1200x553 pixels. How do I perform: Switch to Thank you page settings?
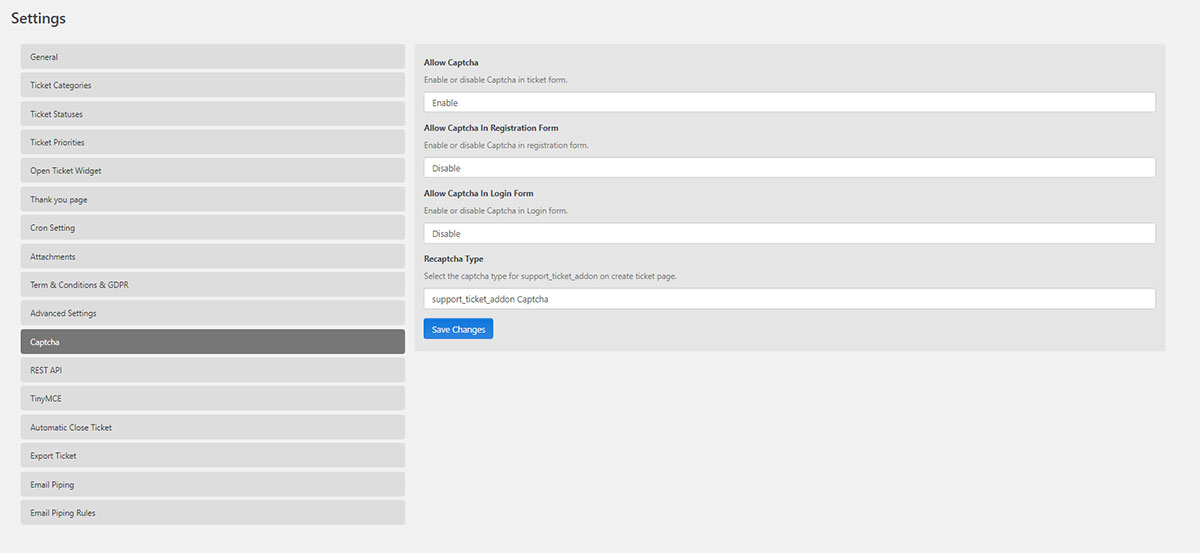pyautogui.click(x=212, y=199)
